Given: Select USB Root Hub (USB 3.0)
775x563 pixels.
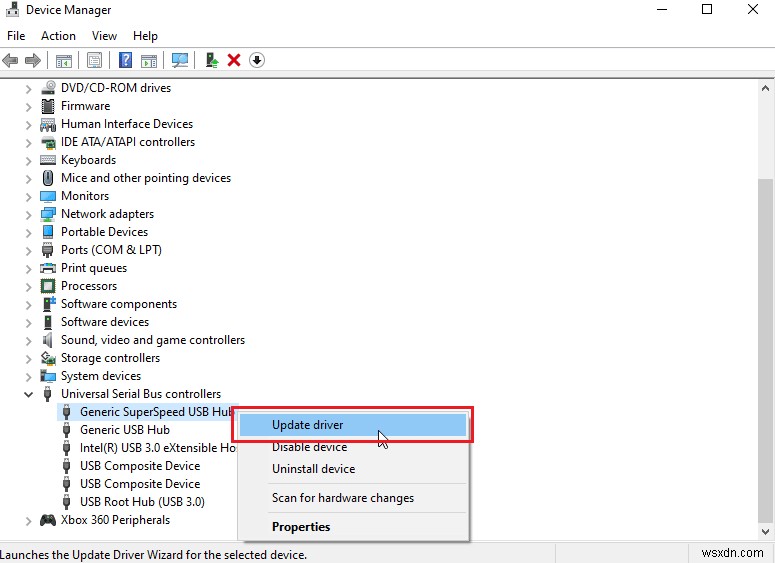Looking at the screenshot, I should click(x=142, y=502).
